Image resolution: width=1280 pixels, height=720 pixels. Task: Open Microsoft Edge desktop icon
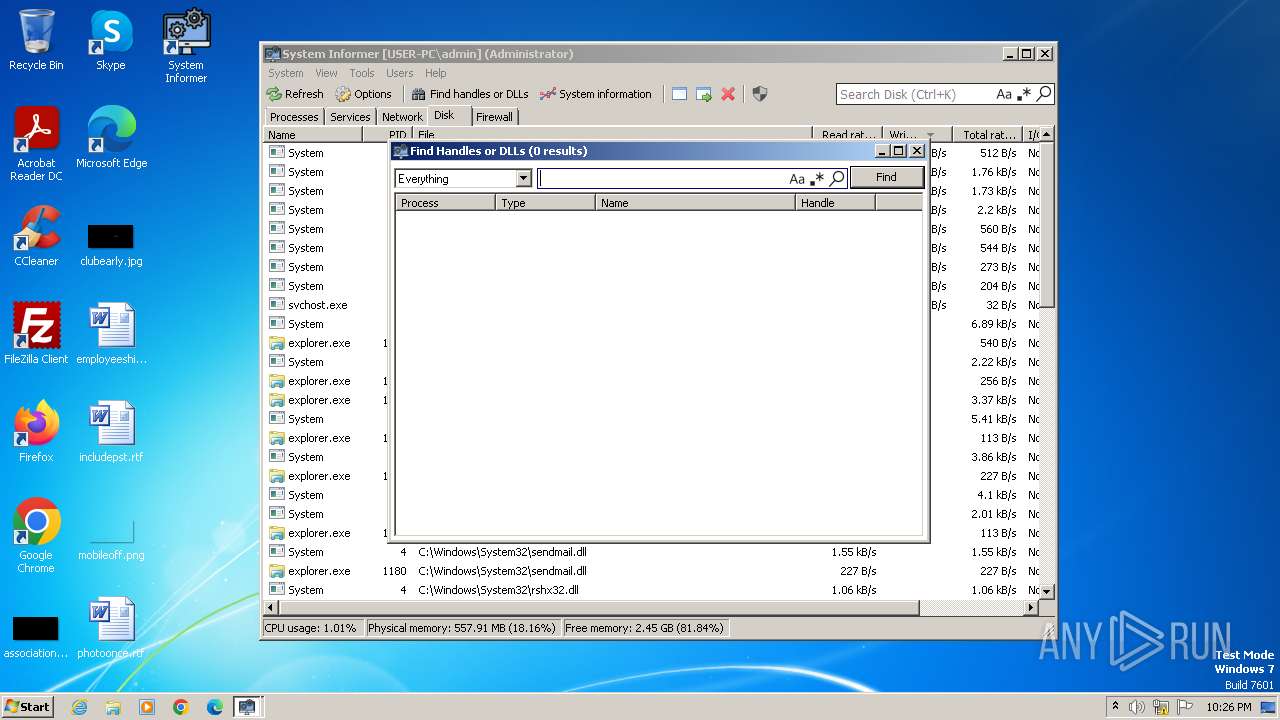(111, 138)
